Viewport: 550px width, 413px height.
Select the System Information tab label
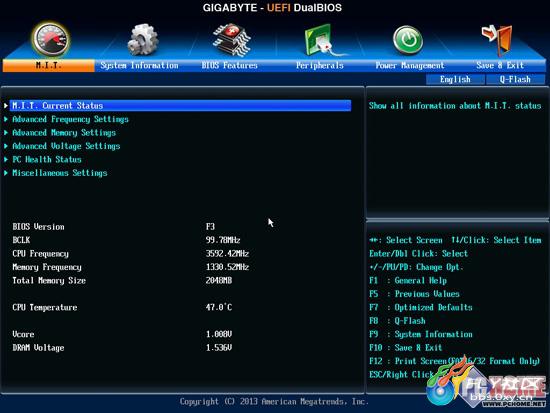[x=139, y=66]
